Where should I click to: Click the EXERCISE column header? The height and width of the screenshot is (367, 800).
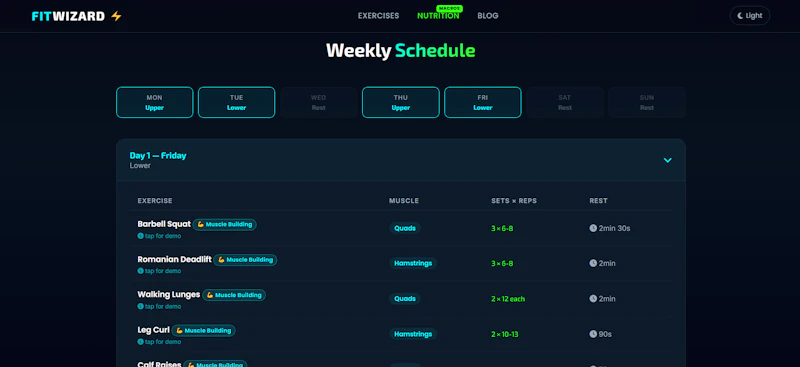(x=155, y=201)
